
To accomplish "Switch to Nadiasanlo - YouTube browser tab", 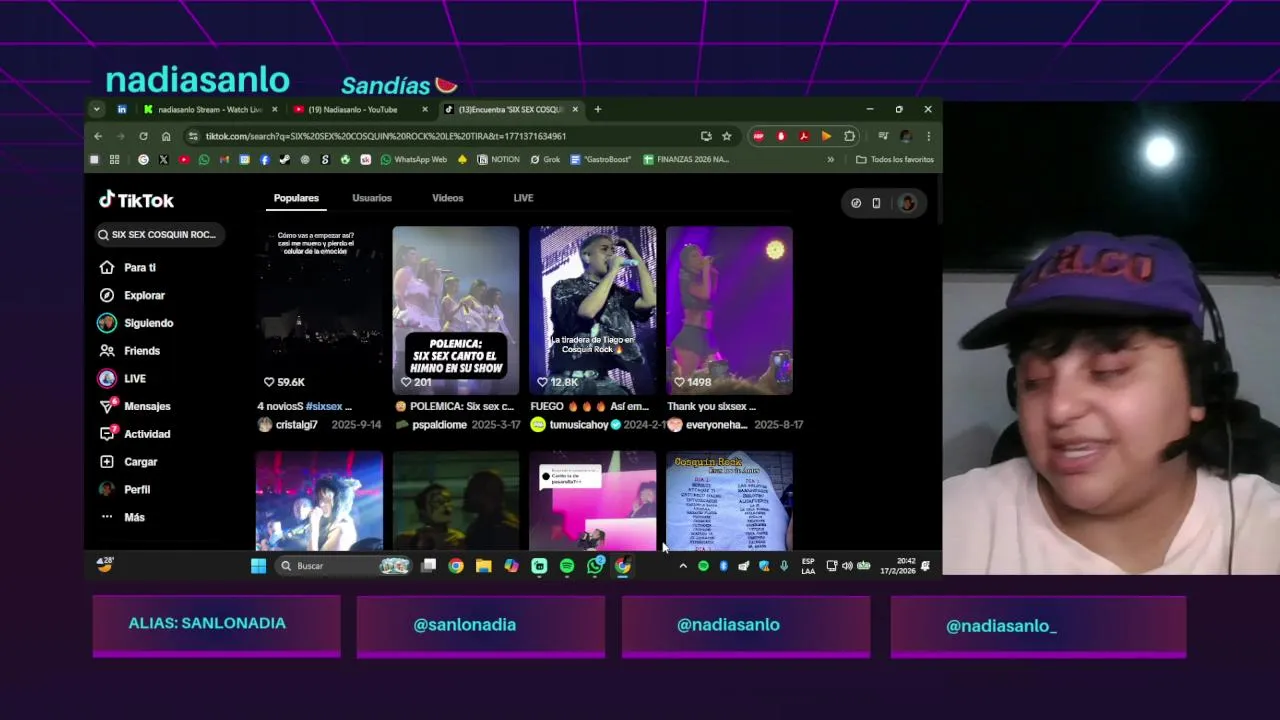I will [352, 110].
